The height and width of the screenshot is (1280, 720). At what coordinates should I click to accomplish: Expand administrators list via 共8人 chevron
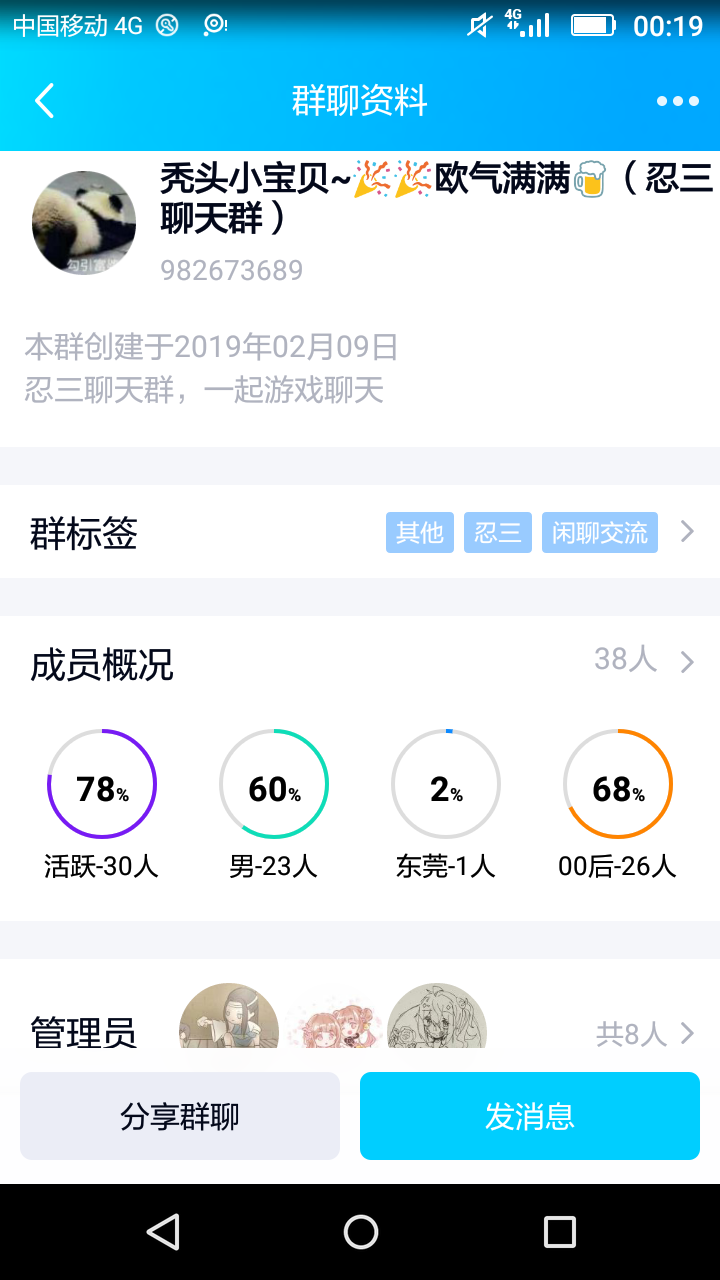(687, 1033)
